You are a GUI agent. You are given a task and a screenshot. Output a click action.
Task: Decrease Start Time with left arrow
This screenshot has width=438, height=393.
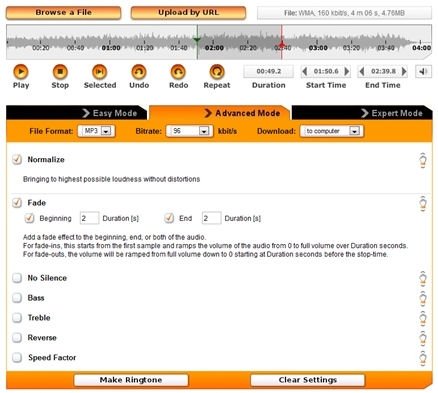point(304,71)
